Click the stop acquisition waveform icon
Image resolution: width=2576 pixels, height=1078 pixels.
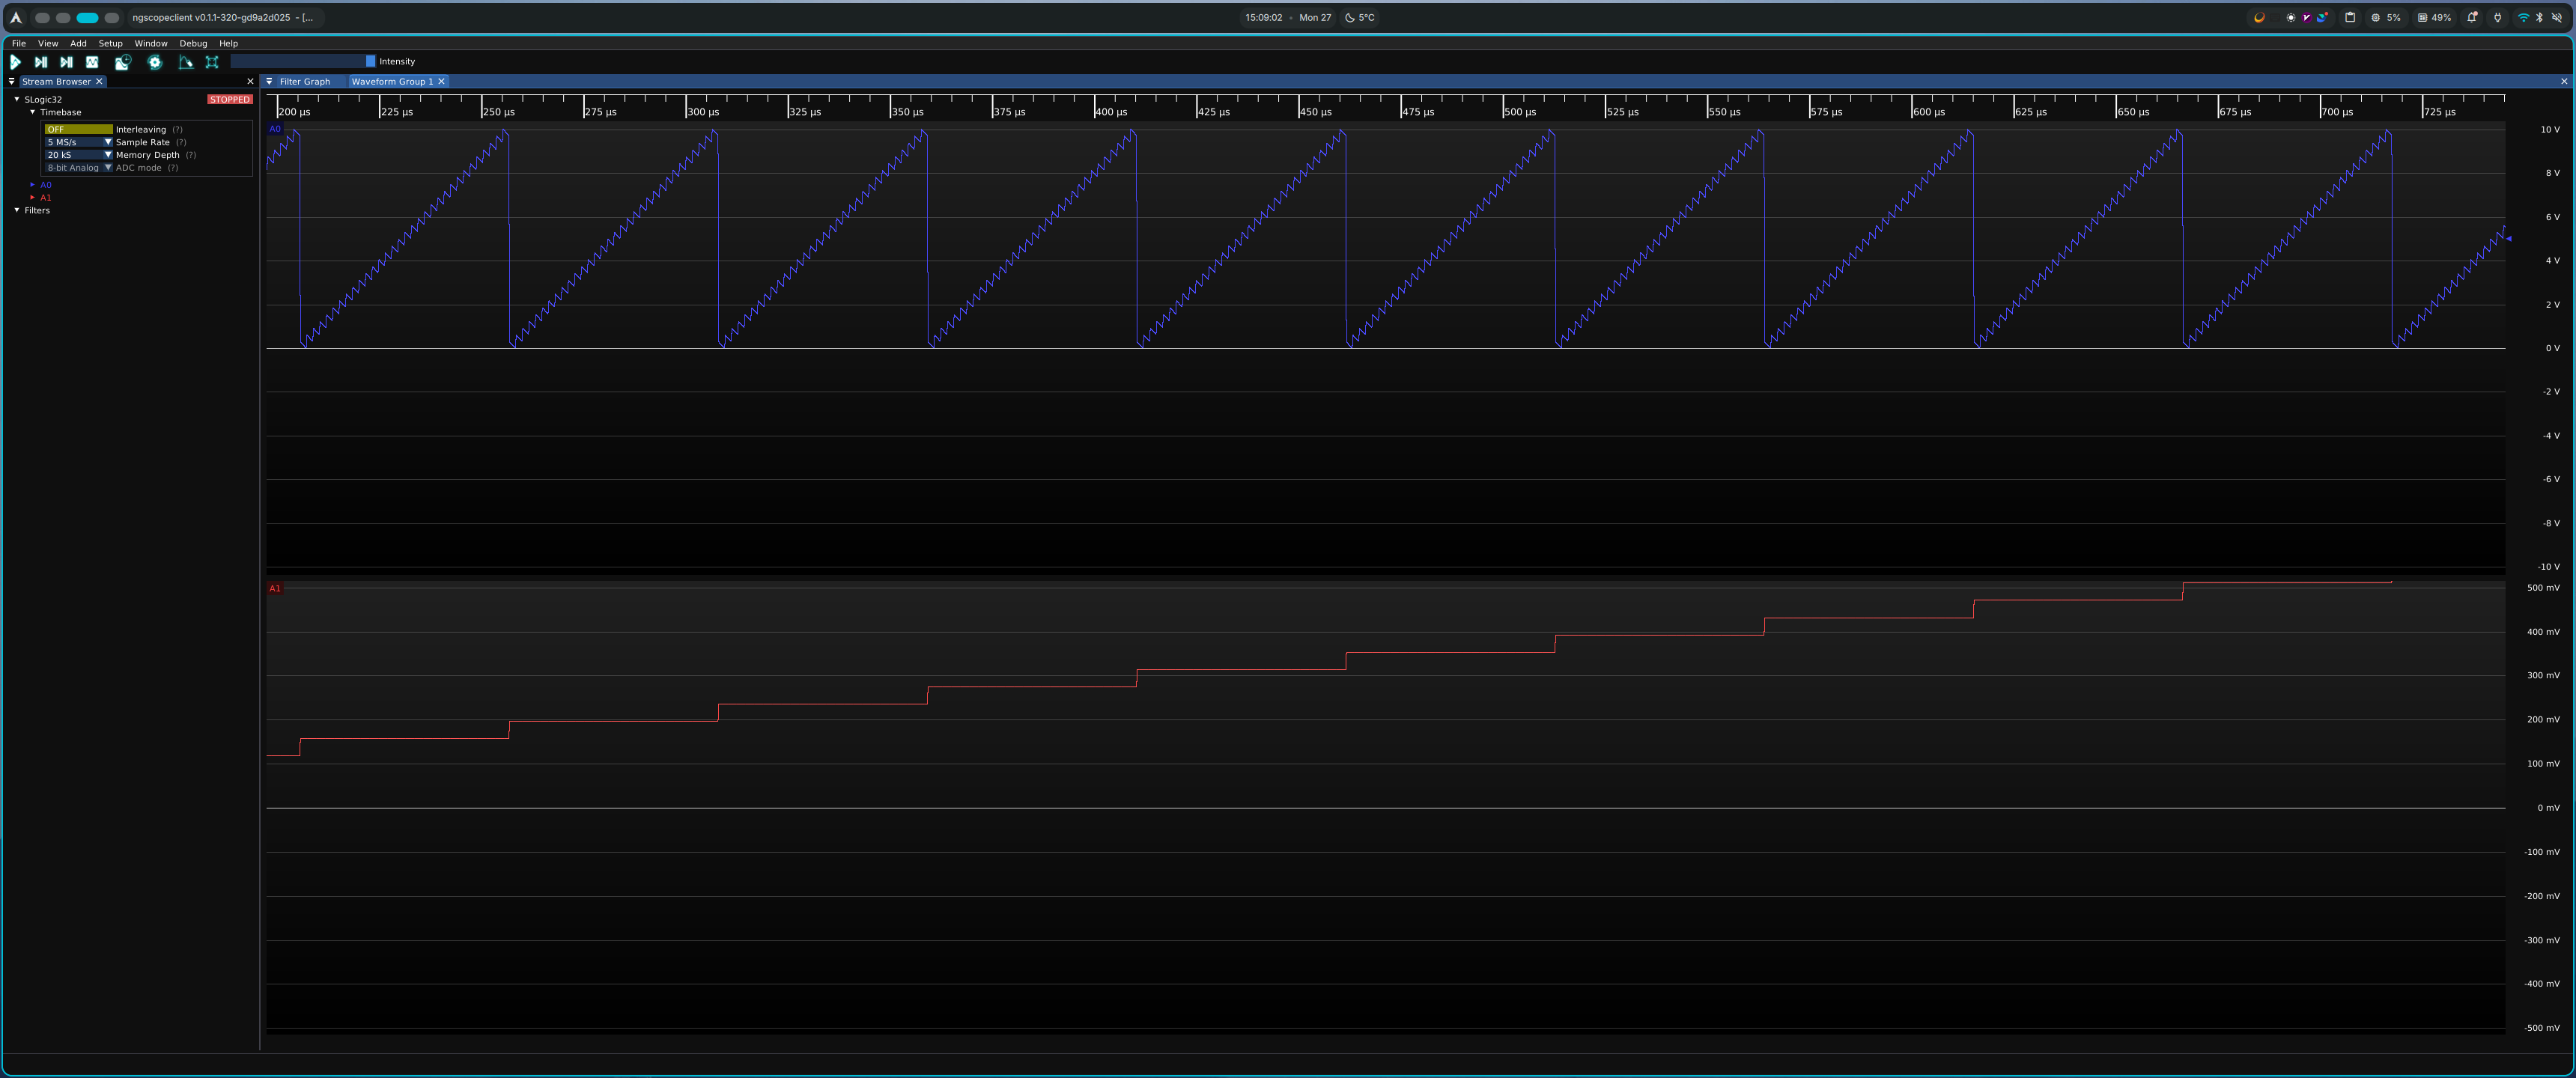click(x=92, y=62)
